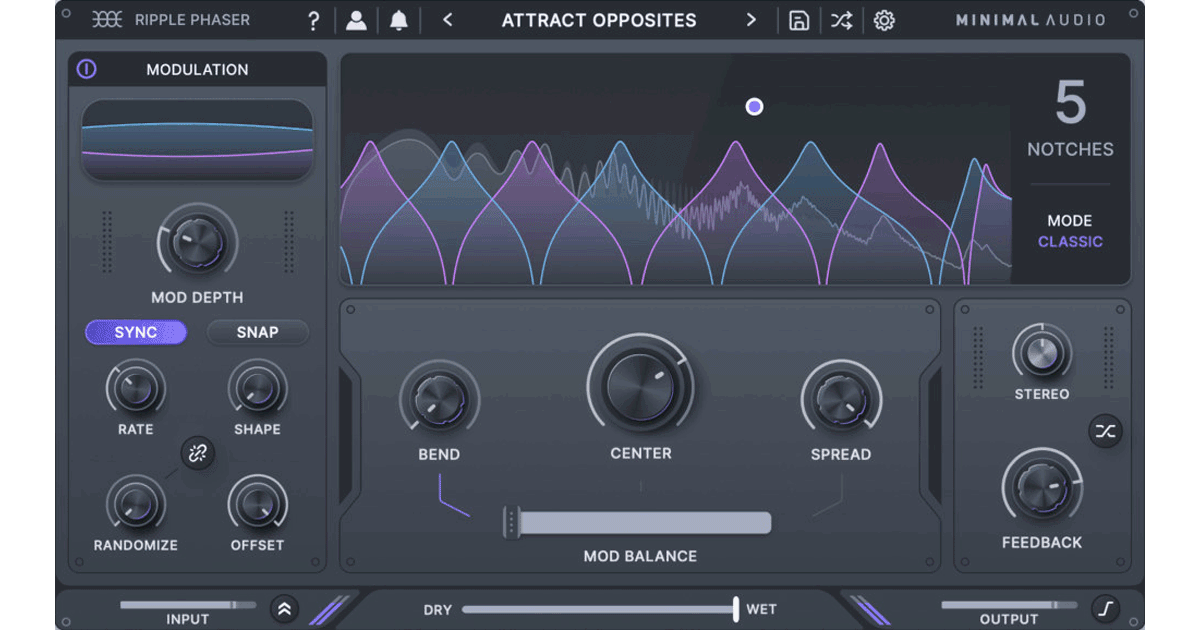Click the Ripple Phaser logo icon
The height and width of the screenshot is (630, 1200).
tap(106, 19)
